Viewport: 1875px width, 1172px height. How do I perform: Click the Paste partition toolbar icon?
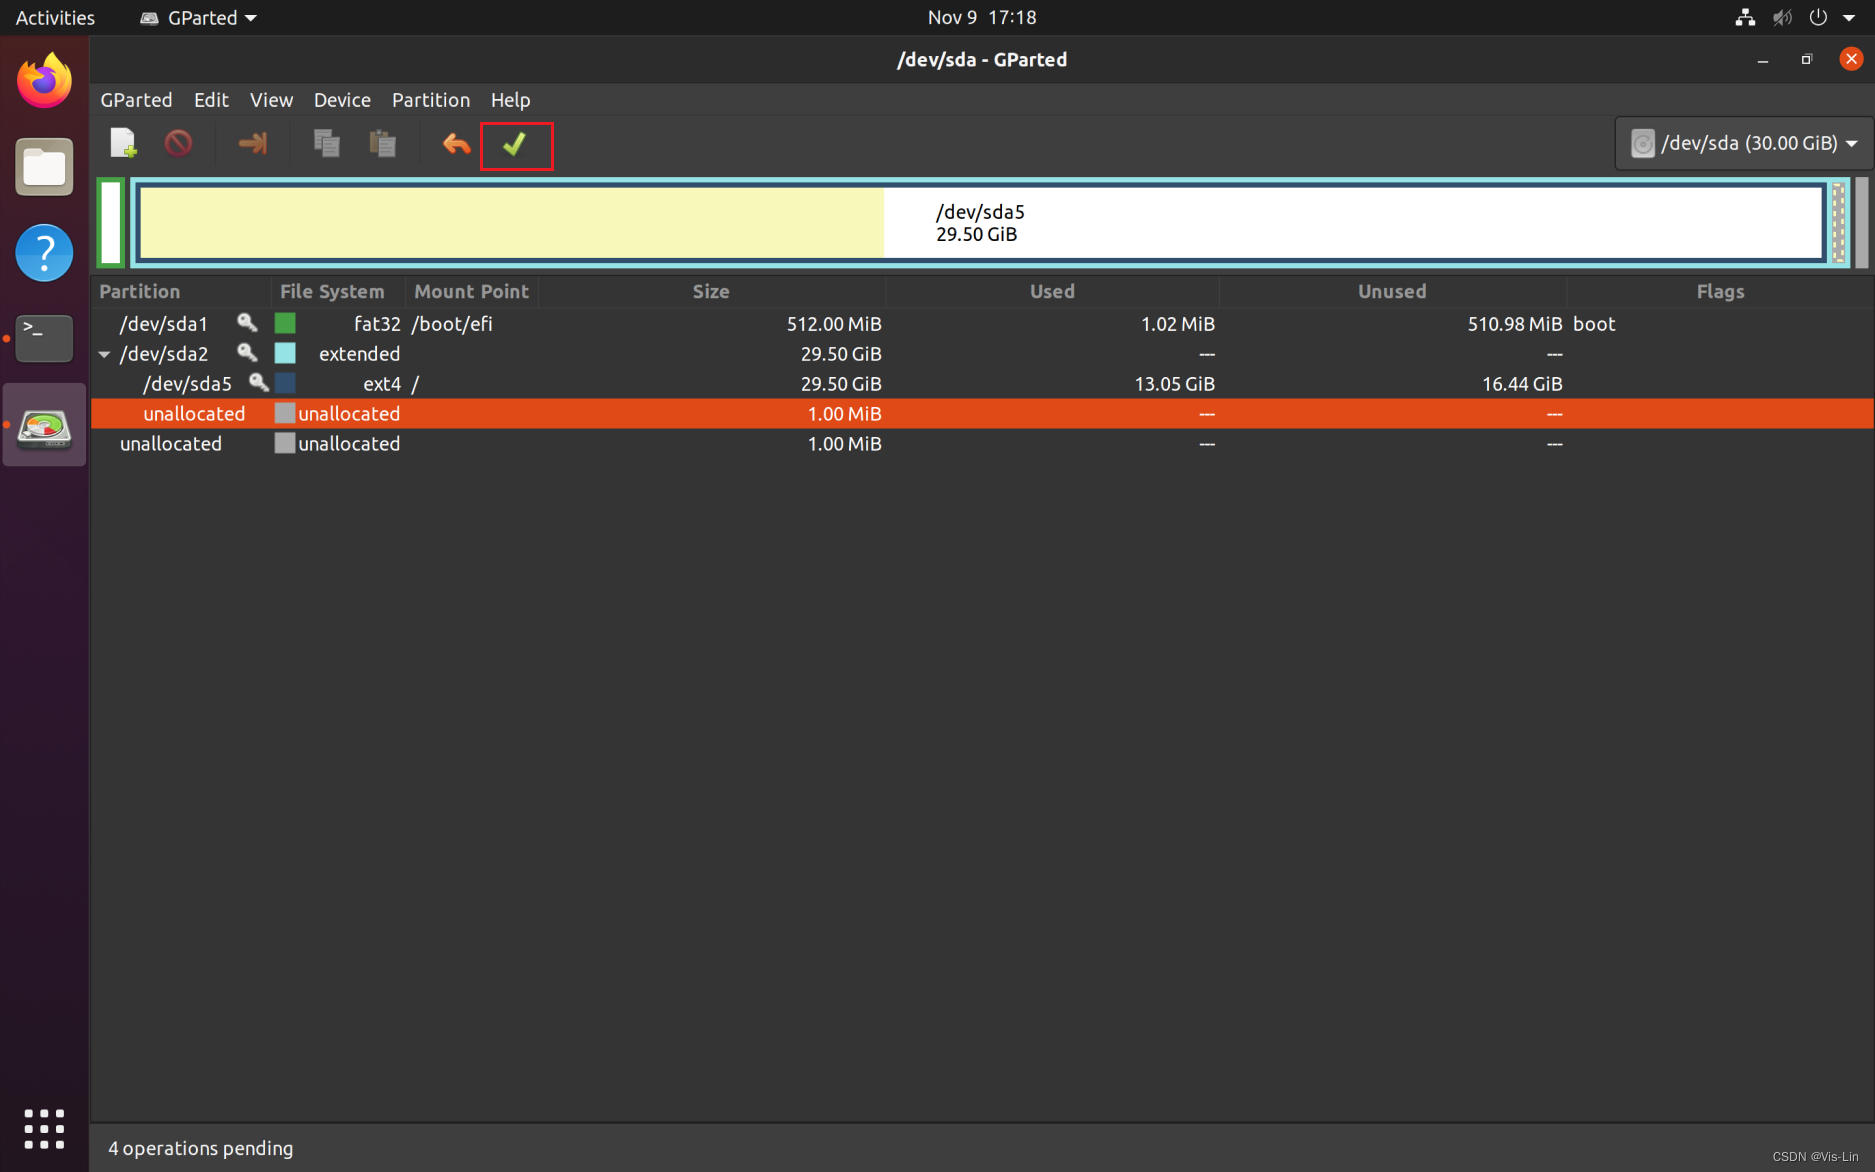point(382,143)
